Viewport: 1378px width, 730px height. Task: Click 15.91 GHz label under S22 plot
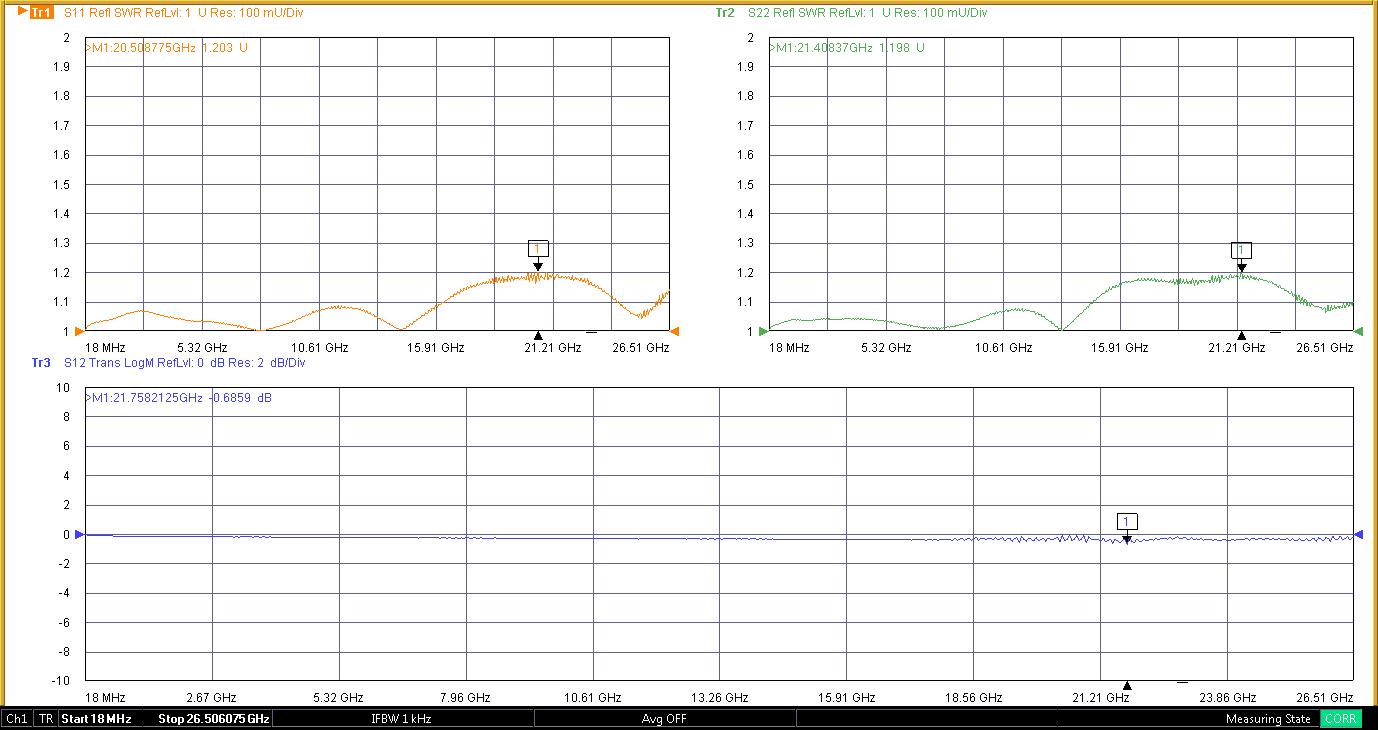[x=1121, y=348]
